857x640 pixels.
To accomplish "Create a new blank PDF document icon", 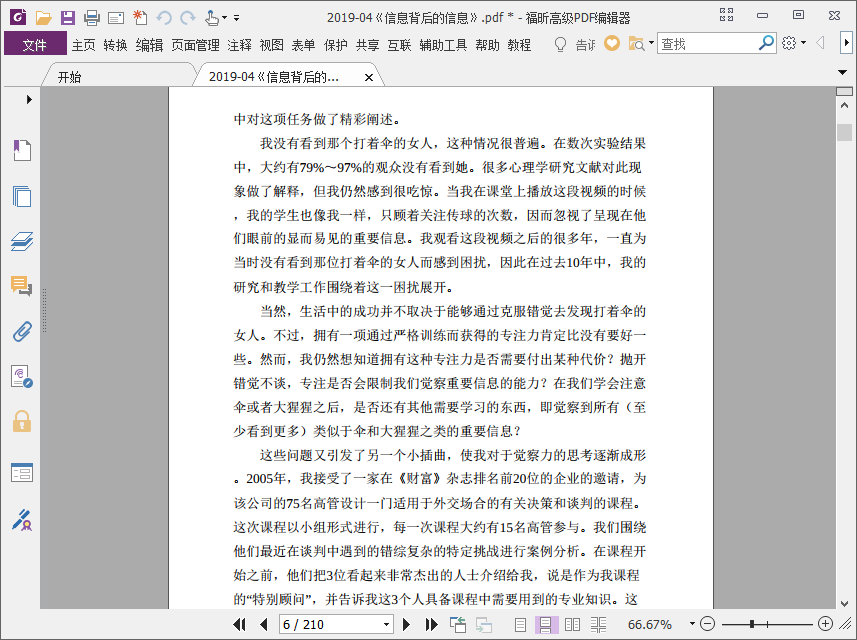I will pyautogui.click(x=140, y=17).
